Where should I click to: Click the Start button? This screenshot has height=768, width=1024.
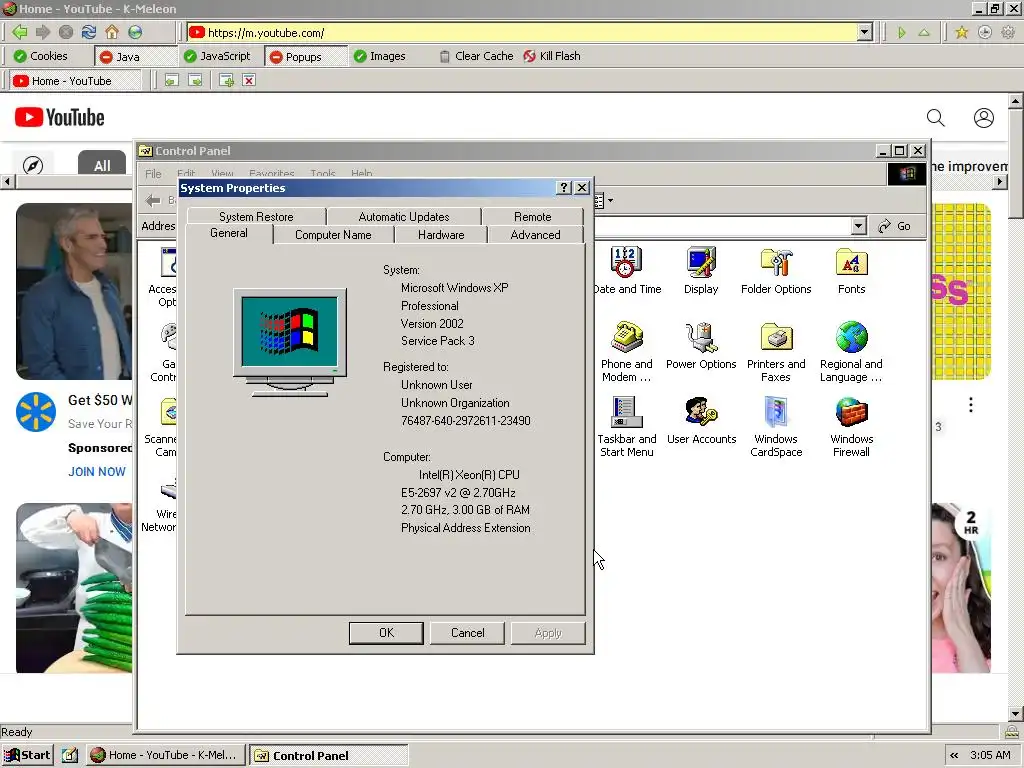[x=27, y=756]
